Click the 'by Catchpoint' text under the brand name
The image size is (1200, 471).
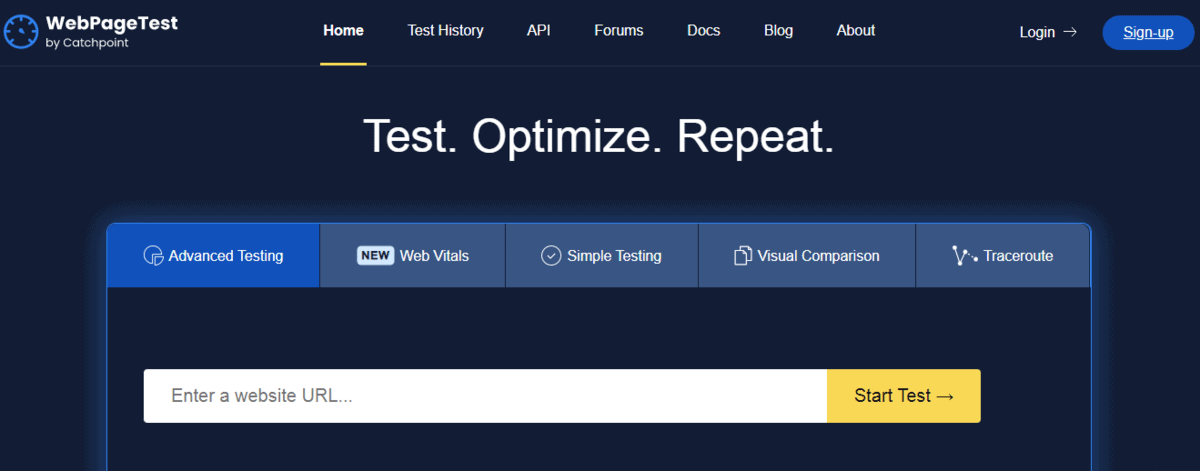[x=87, y=43]
